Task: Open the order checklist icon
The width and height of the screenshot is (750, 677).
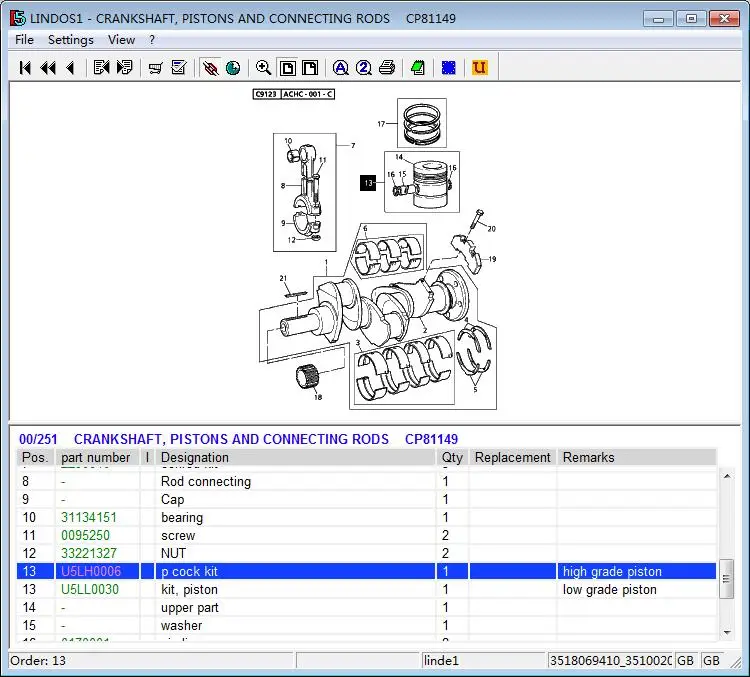Action: coord(179,68)
